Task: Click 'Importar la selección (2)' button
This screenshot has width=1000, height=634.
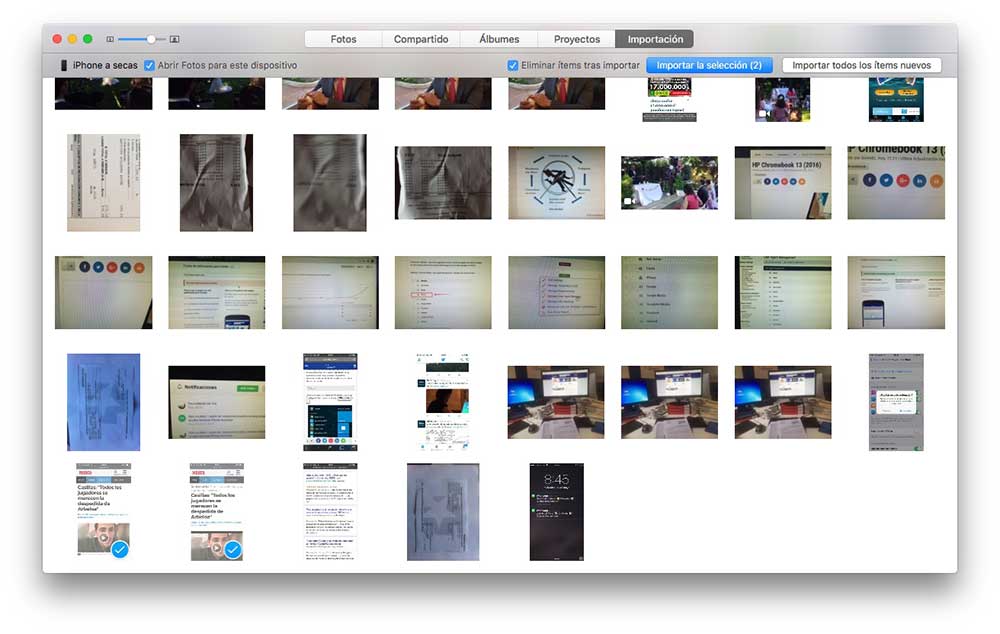Action: [709, 65]
